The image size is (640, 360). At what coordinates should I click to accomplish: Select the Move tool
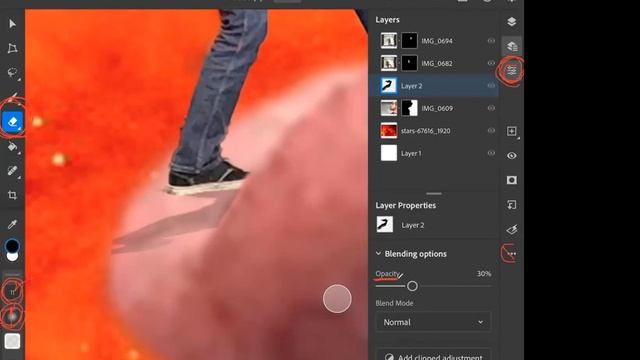[12, 24]
